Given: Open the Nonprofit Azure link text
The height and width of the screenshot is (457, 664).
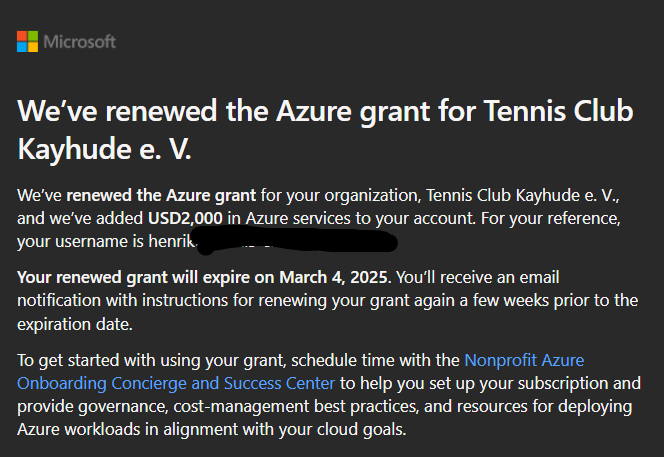Looking at the screenshot, I should click(x=524, y=360).
